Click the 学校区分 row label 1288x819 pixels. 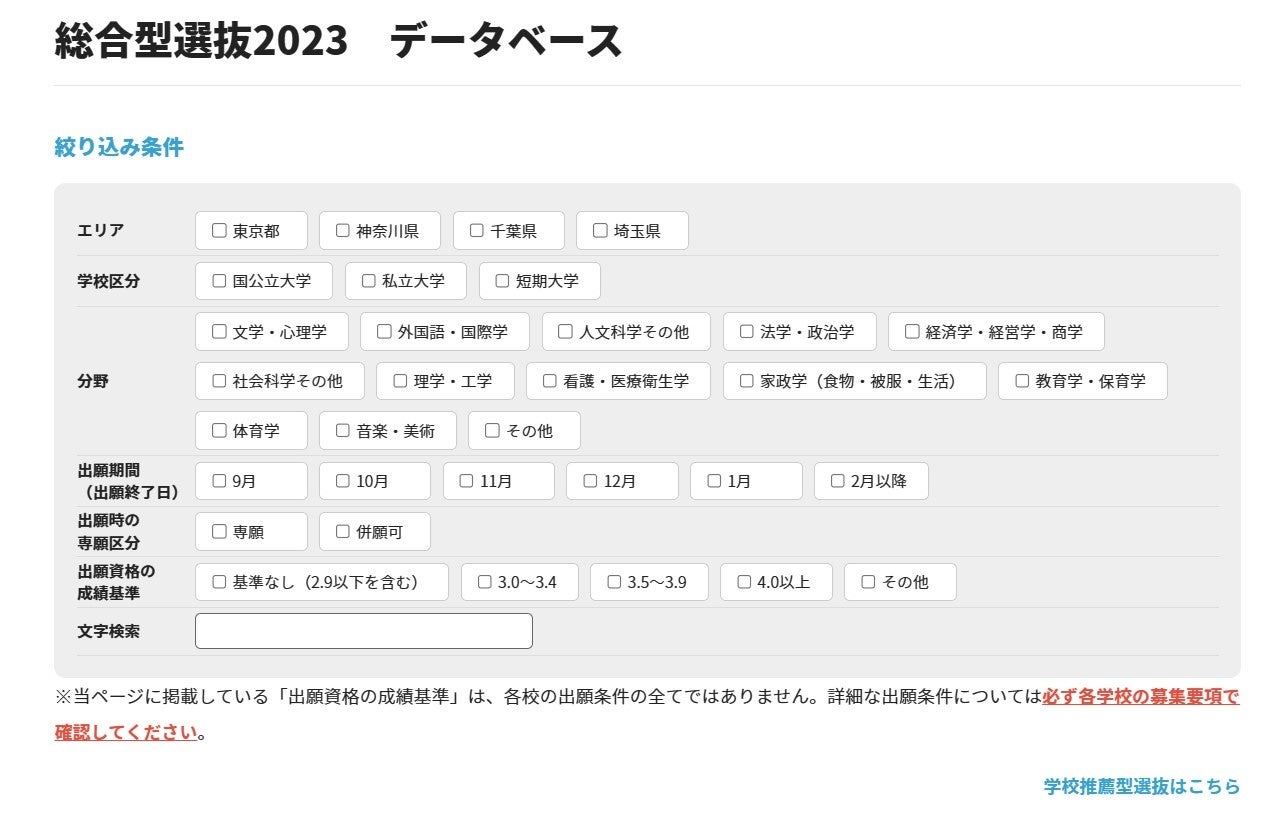tap(109, 281)
